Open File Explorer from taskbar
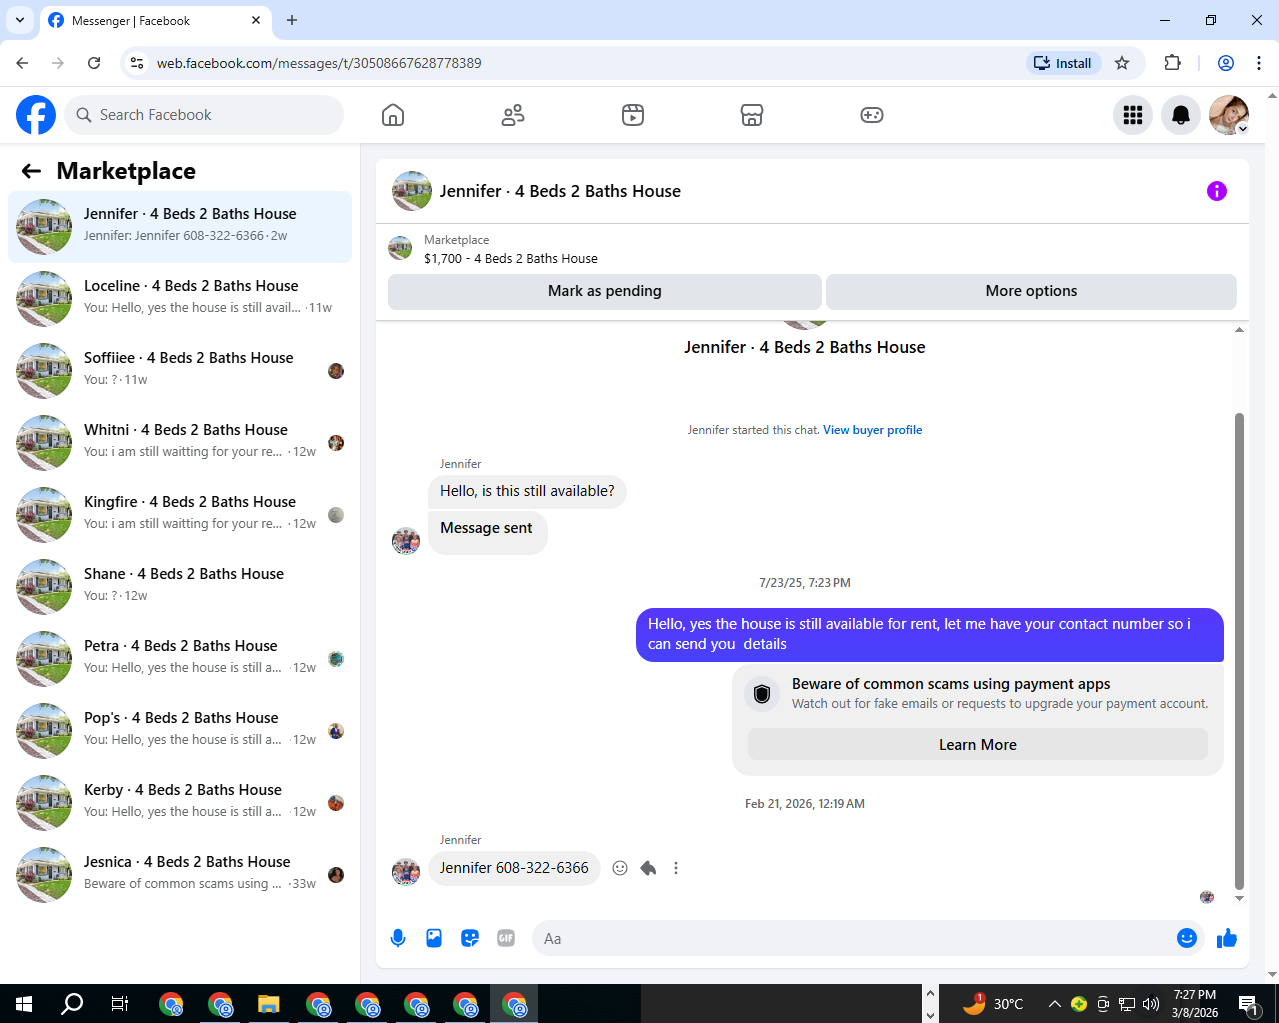The image size is (1279, 1023). coord(268,1004)
